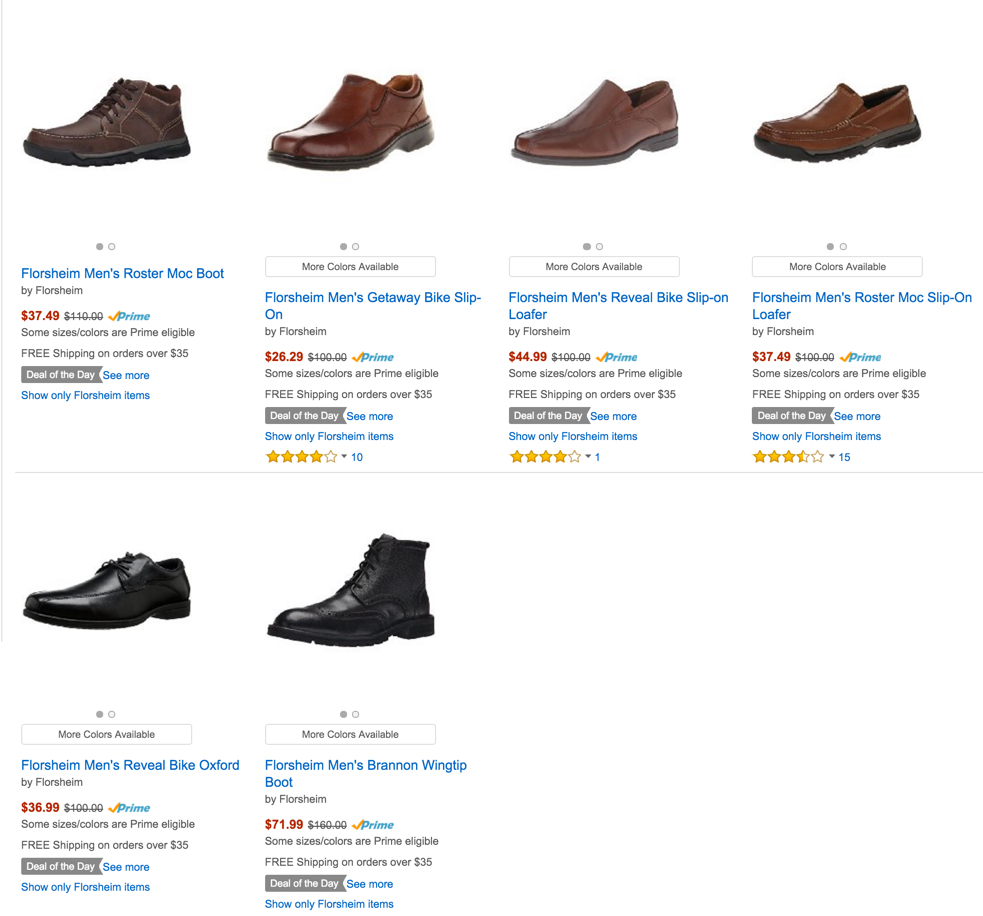Open the rating dropdown beside Getaway Slip-On stars

coord(343,456)
